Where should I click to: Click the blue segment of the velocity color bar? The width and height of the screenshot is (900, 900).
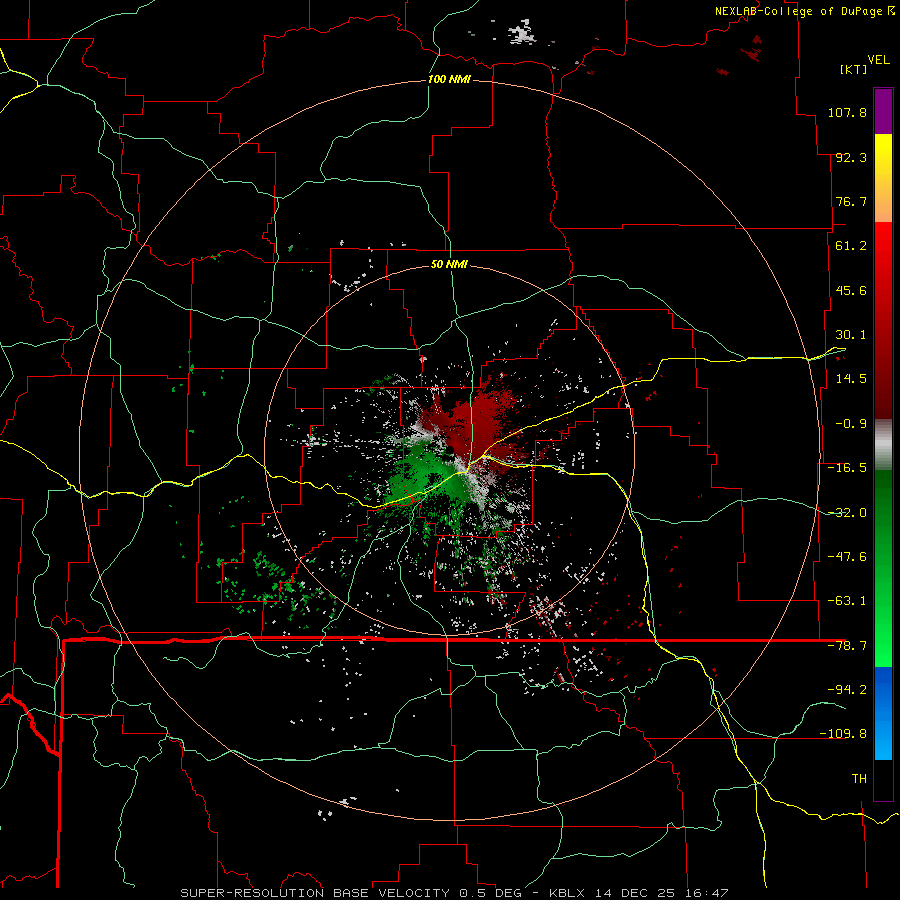pyautogui.click(x=883, y=713)
